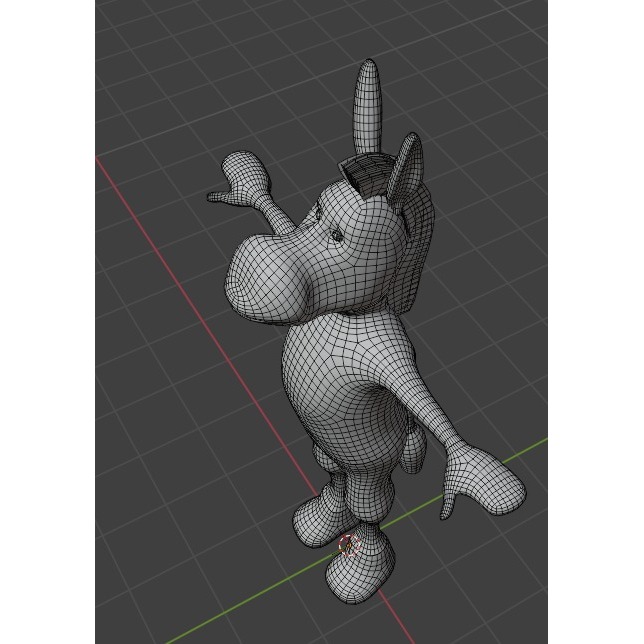Click the small tail behind the body
The image size is (644, 644).
(x=413, y=448)
